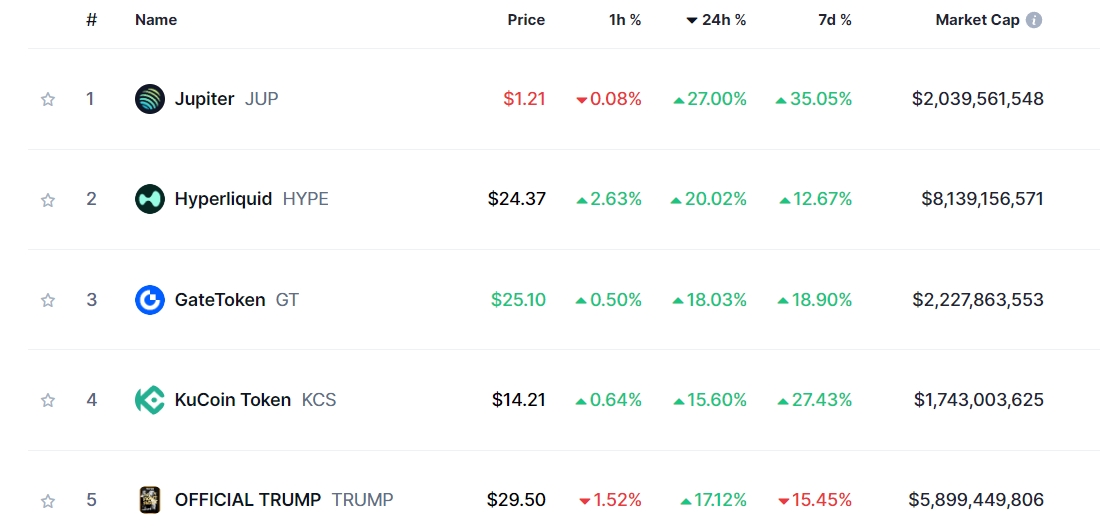This screenshot has width=1100, height=532.
Task: Star the OFFICIAL TRUMP row
Action: (x=48, y=501)
